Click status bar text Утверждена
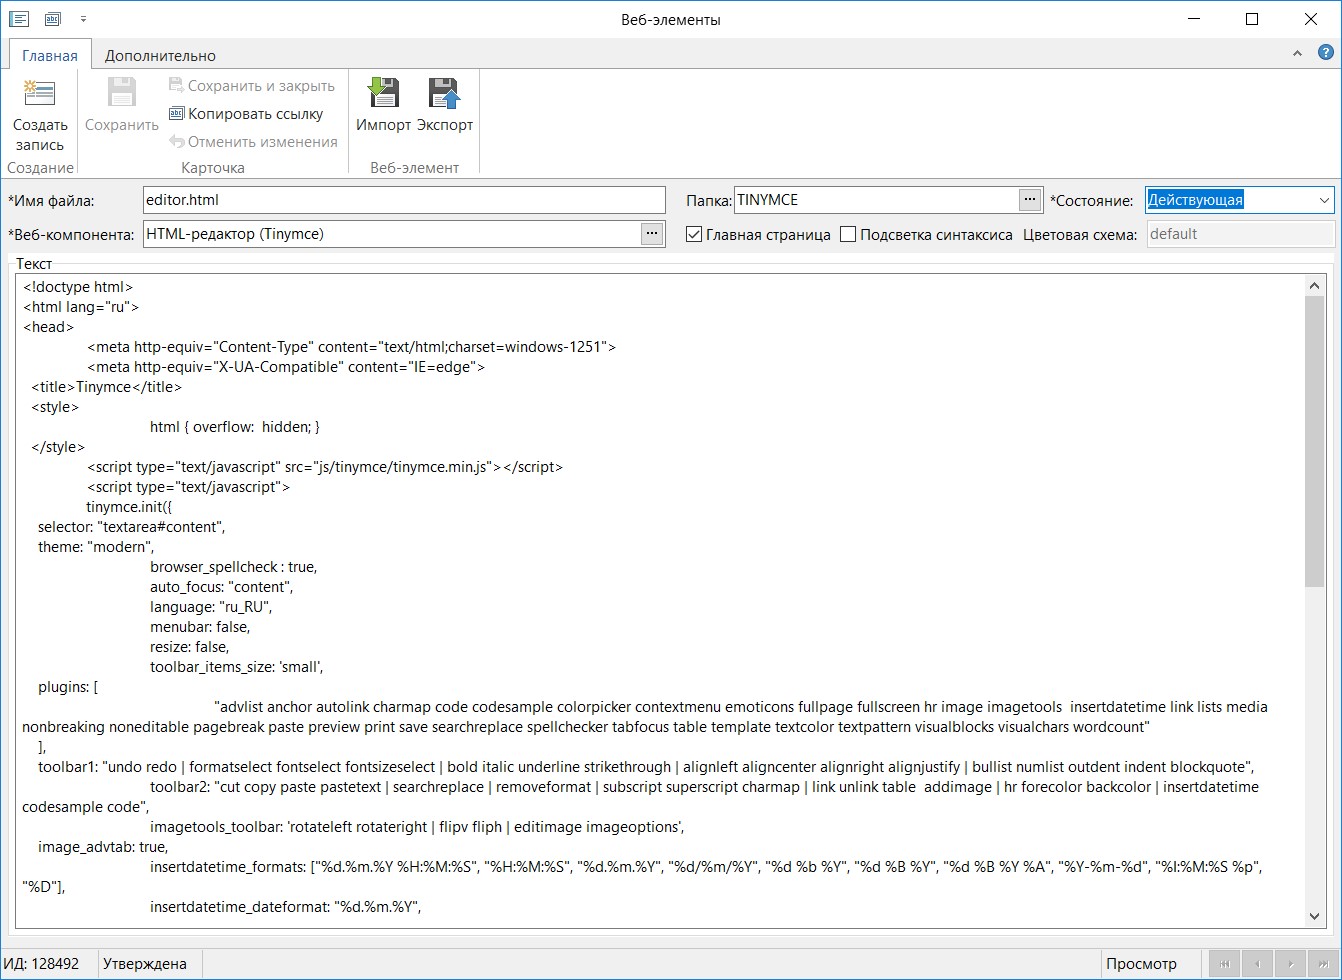This screenshot has height=980, width=1342. (145, 964)
